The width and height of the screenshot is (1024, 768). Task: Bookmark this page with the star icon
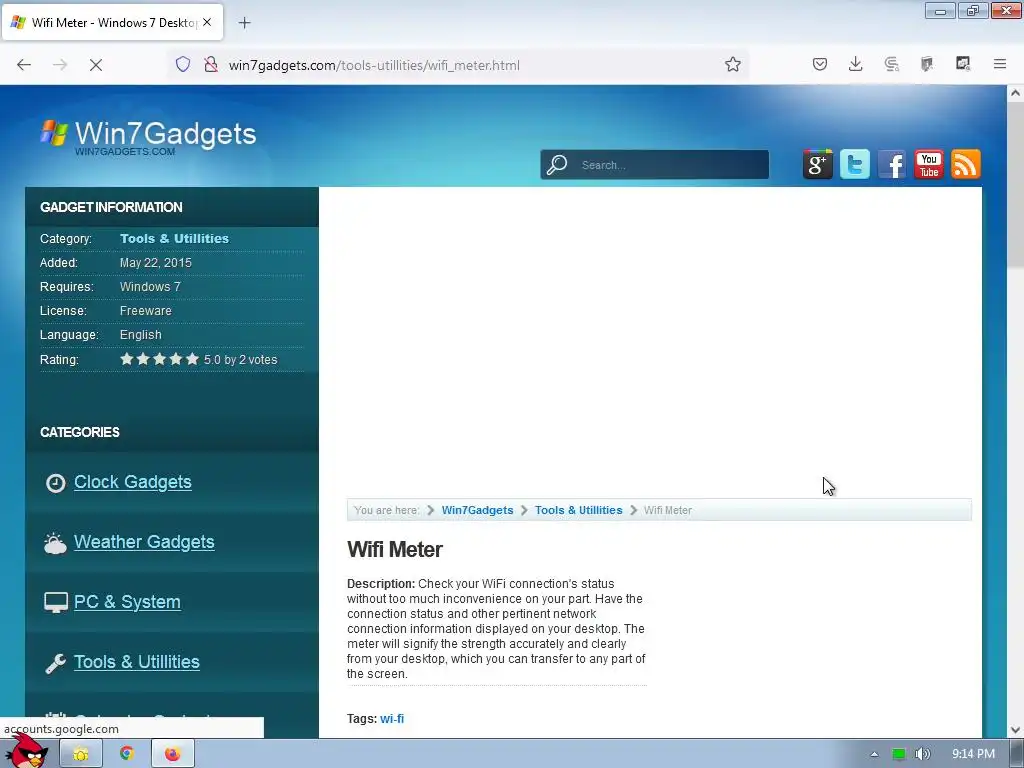[733, 64]
